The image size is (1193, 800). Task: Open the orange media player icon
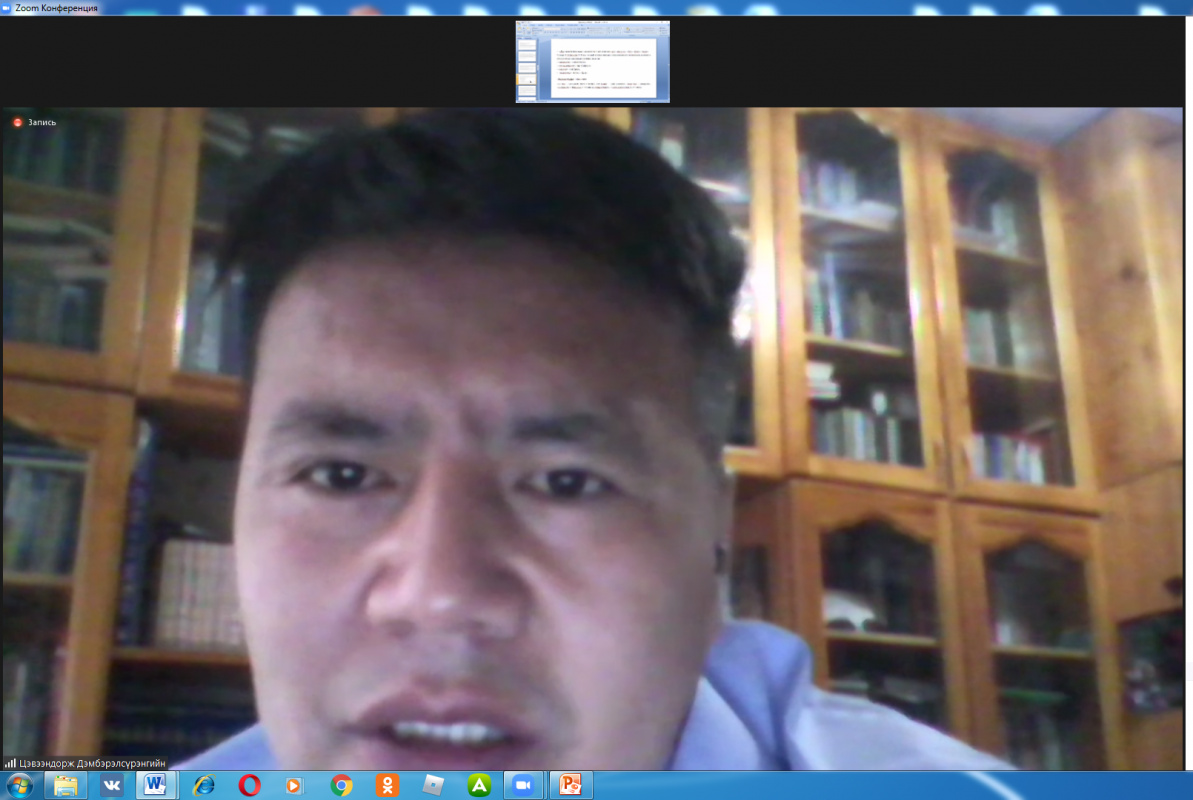pyautogui.click(x=295, y=786)
